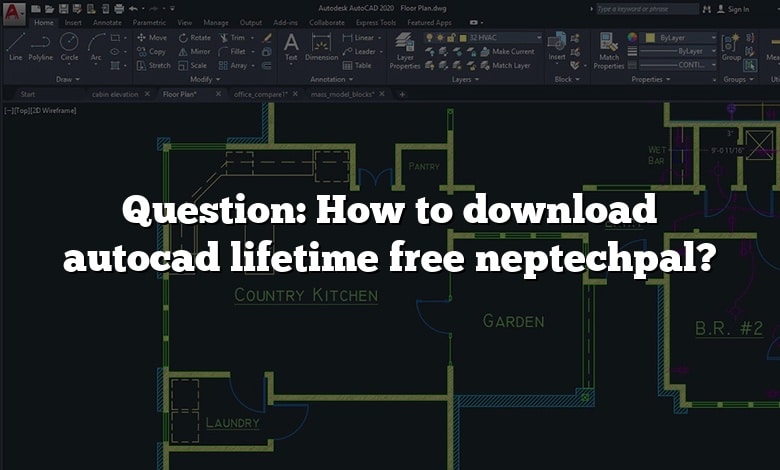Close the Floor Plan drawing tab
This screenshot has width=780, height=470.
[218, 94]
